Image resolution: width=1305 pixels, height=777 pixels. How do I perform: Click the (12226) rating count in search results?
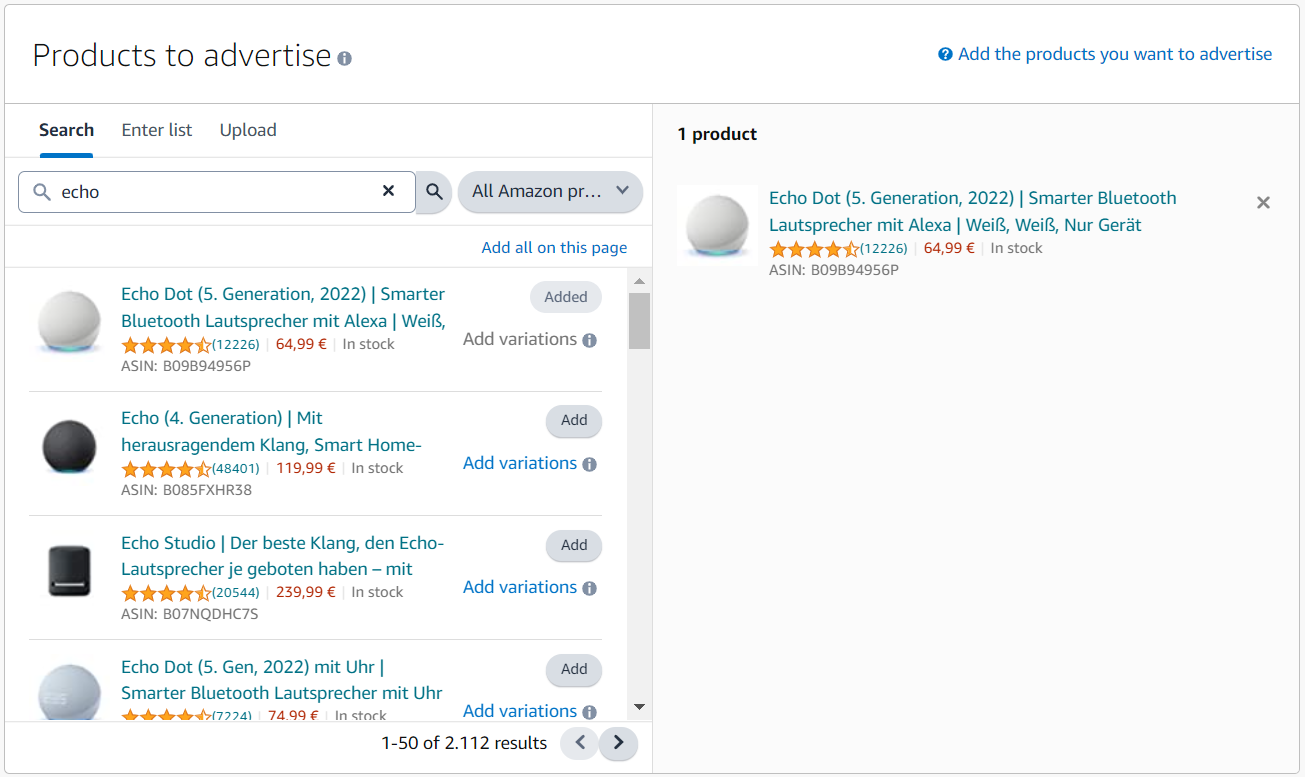point(236,344)
